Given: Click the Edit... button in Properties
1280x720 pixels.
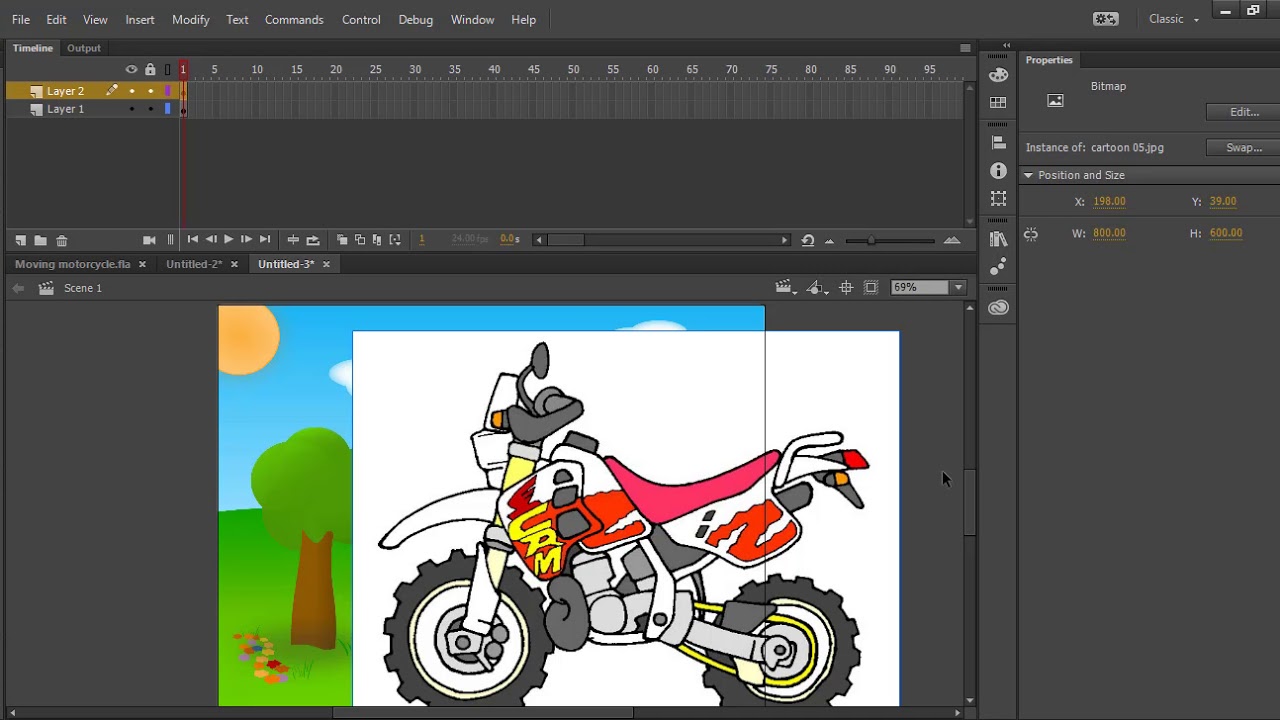Looking at the screenshot, I should (x=1243, y=112).
